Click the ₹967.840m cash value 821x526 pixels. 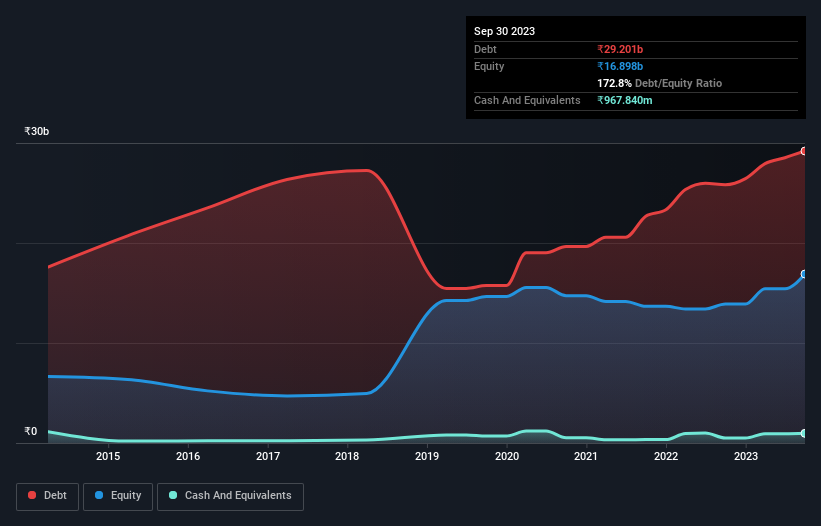[x=625, y=100]
